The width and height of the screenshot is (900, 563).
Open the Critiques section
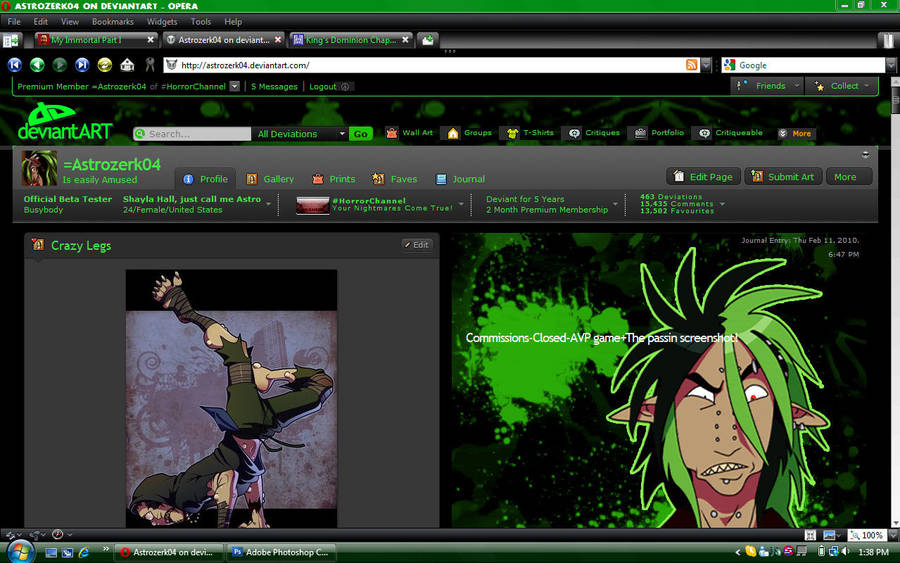click(x=594, y=133)
